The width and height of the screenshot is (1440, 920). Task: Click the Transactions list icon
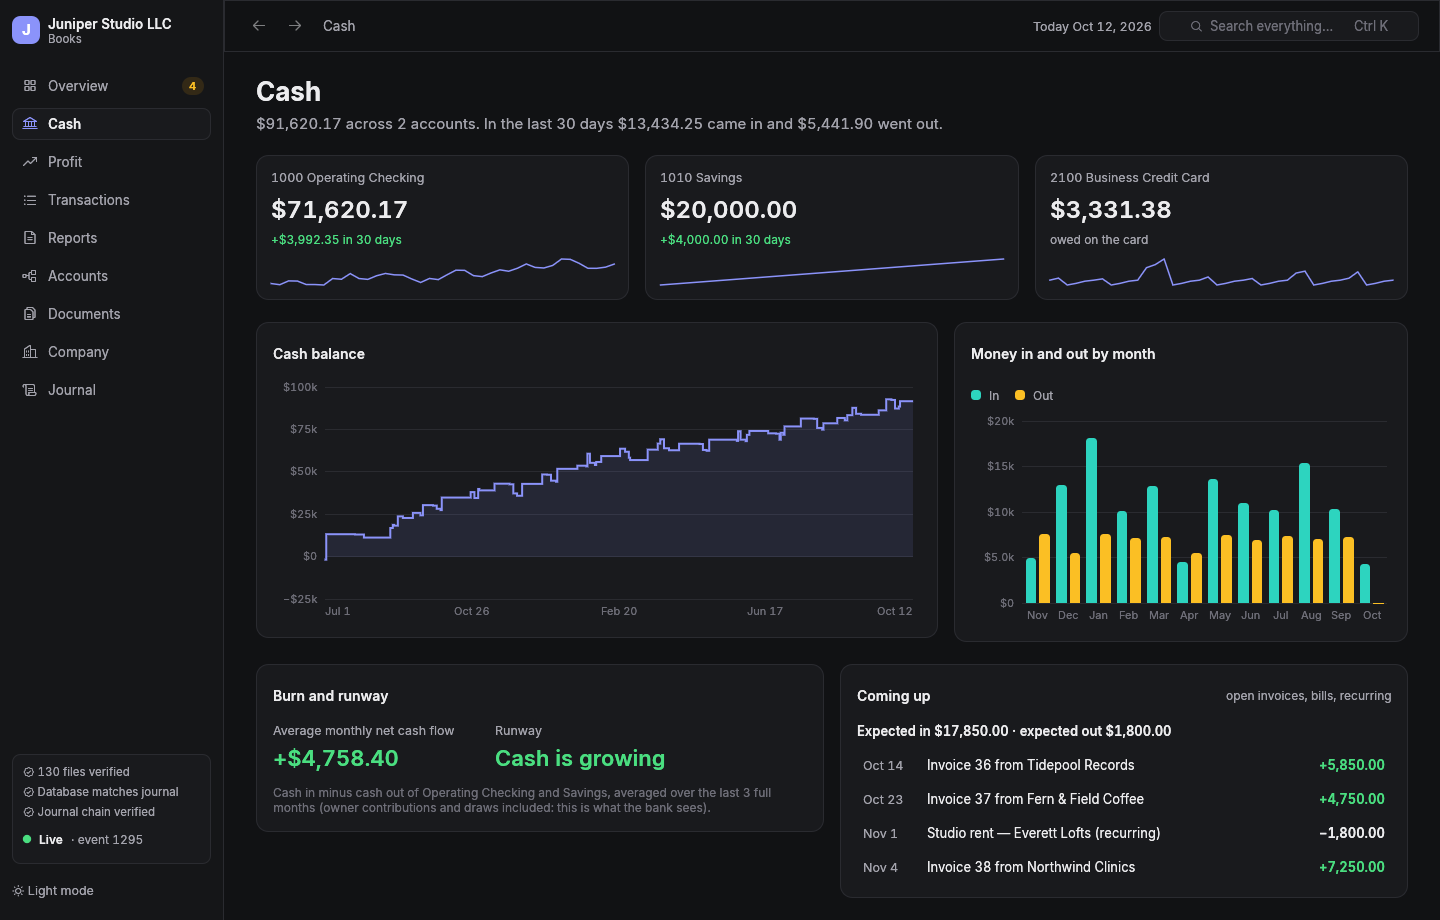[x=30, y=200]
